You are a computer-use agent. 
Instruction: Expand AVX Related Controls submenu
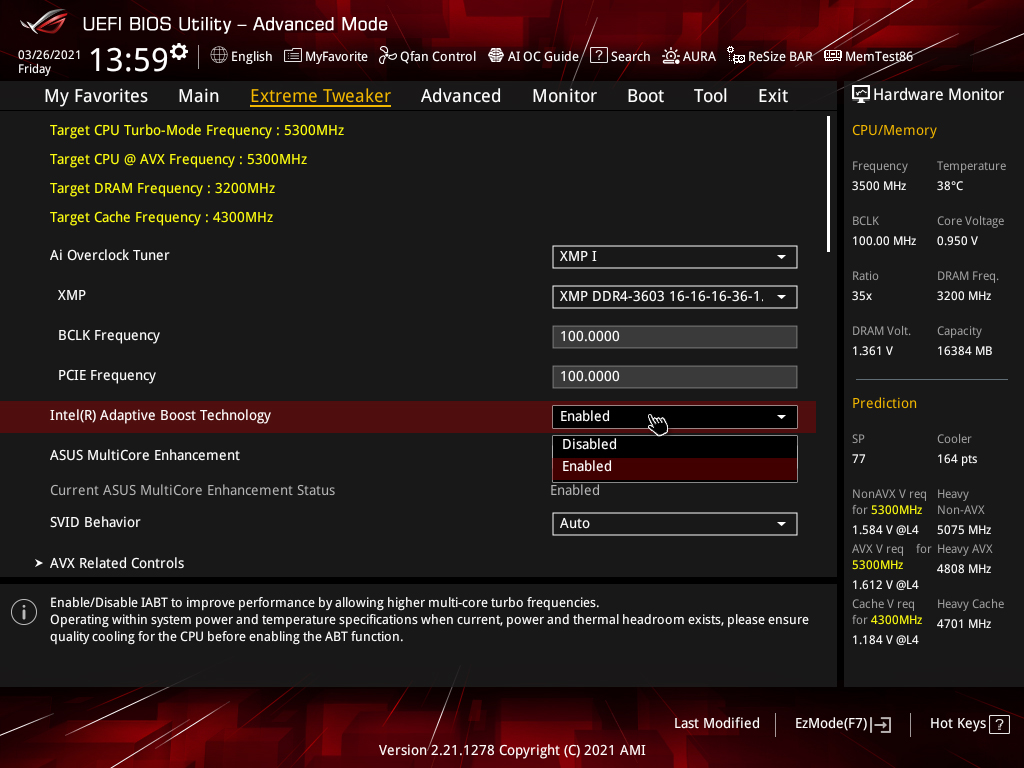117,563
